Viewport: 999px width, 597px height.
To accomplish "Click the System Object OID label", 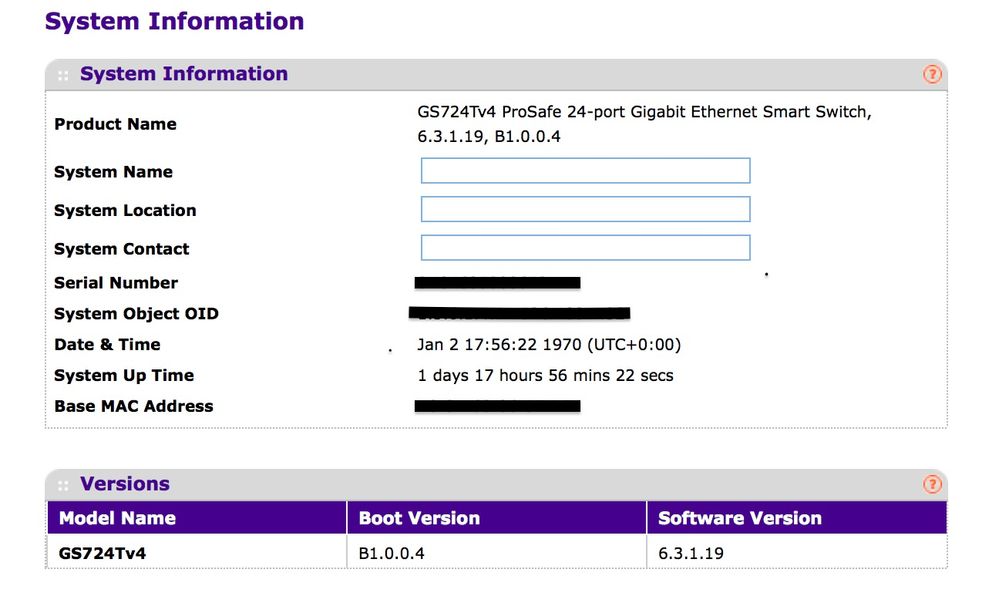I will pos(136,313).
